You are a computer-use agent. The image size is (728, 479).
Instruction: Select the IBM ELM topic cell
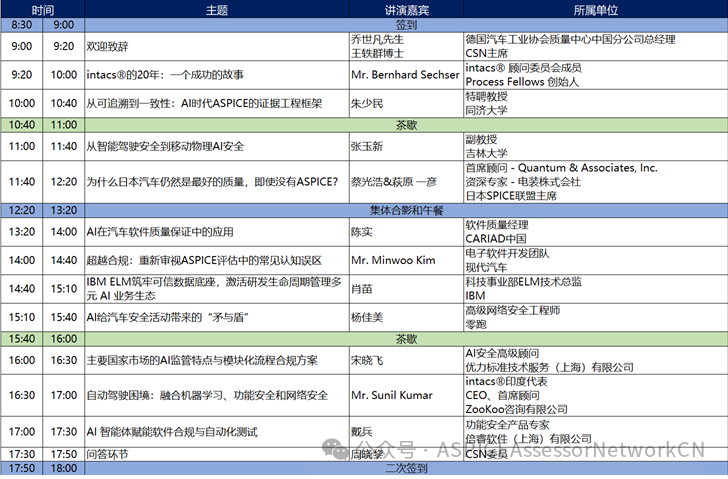click(x=217, y=289)
